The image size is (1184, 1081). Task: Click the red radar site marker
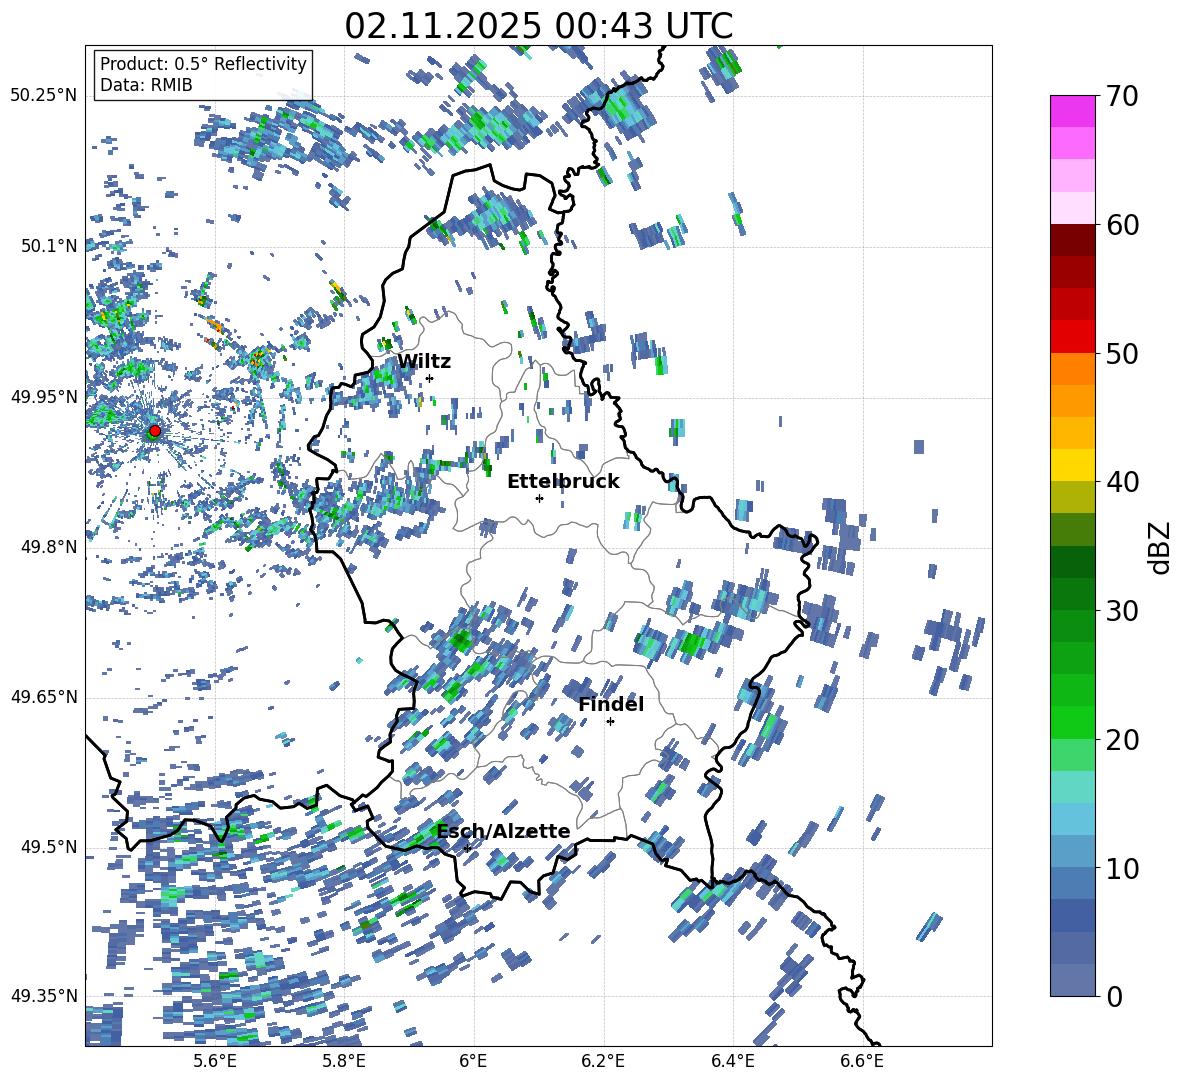155,431
